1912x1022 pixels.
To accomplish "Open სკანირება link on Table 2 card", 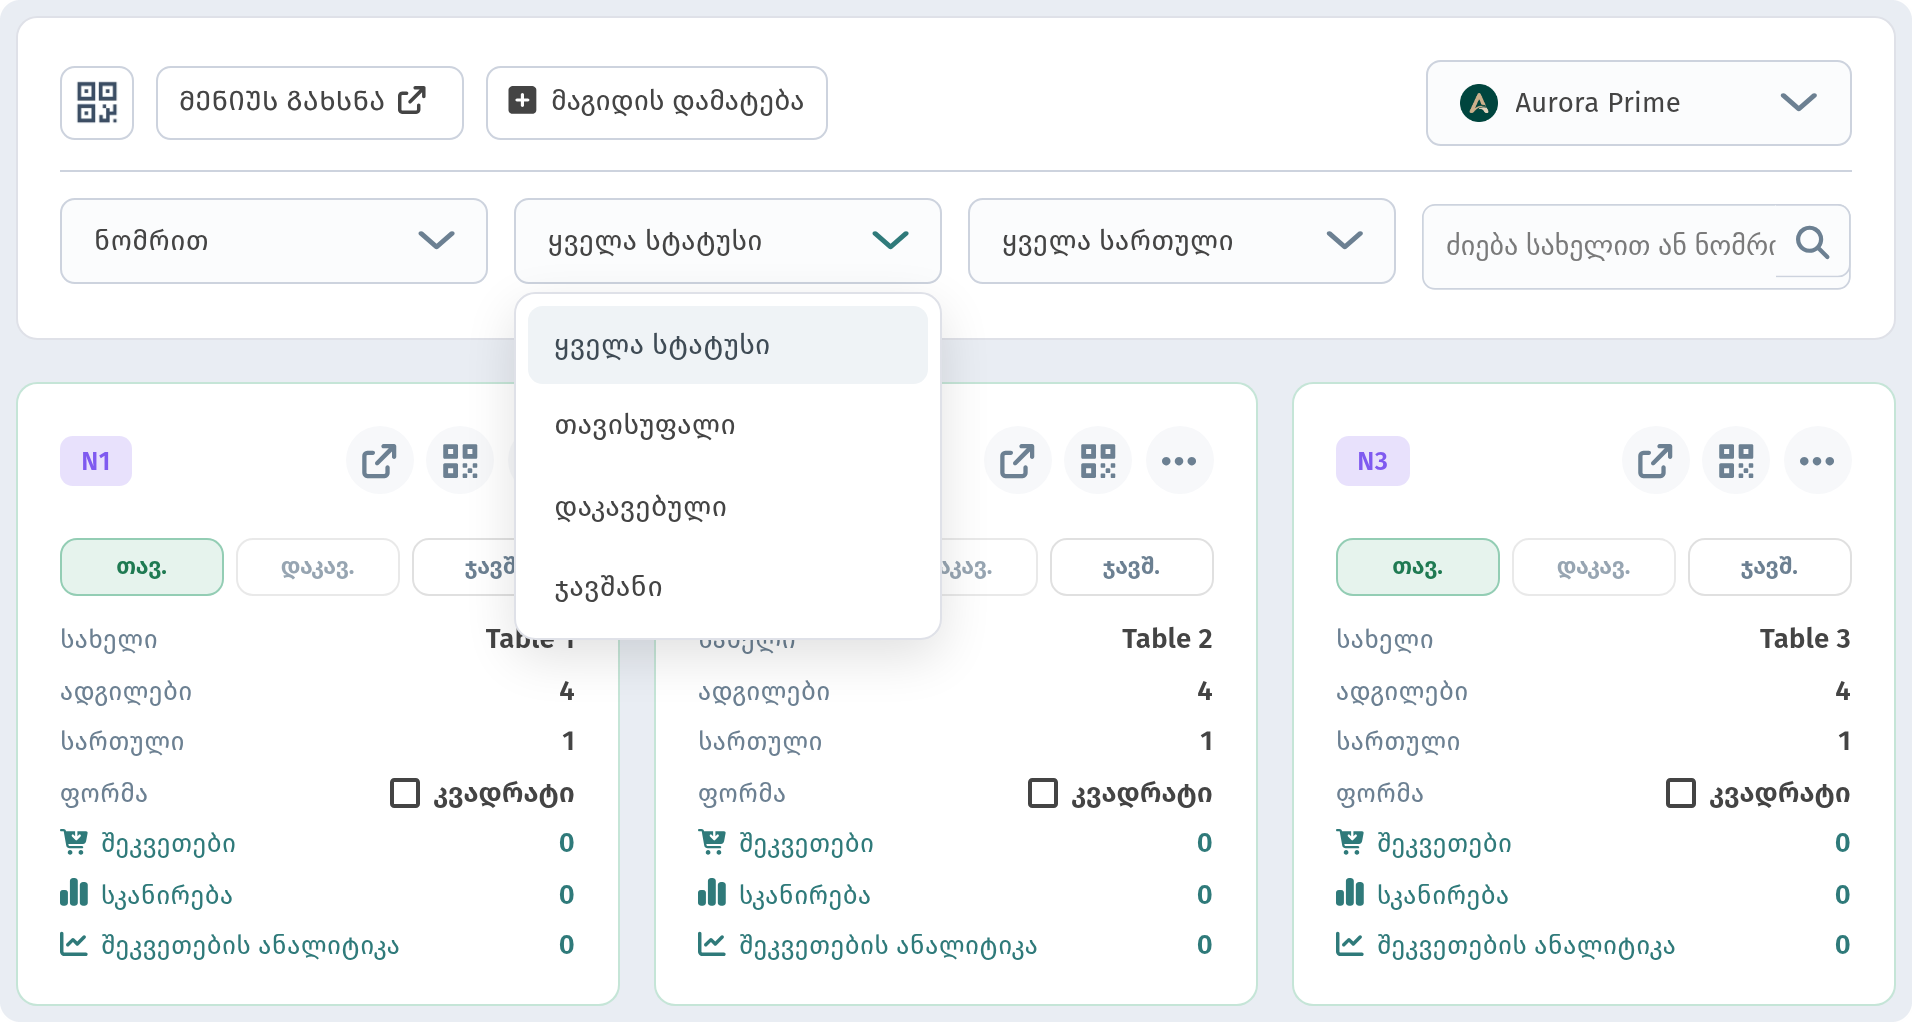I will (784, 894).
